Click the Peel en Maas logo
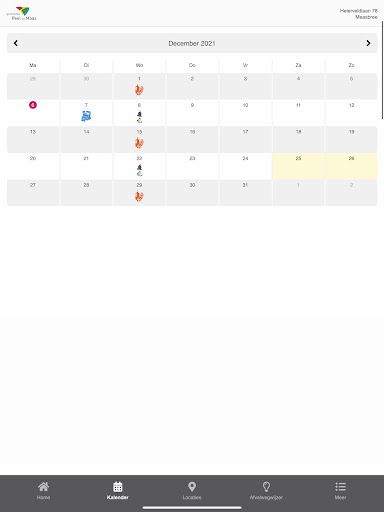The height and width of the screenshot is (512, 384). click(x=22, y=14)
